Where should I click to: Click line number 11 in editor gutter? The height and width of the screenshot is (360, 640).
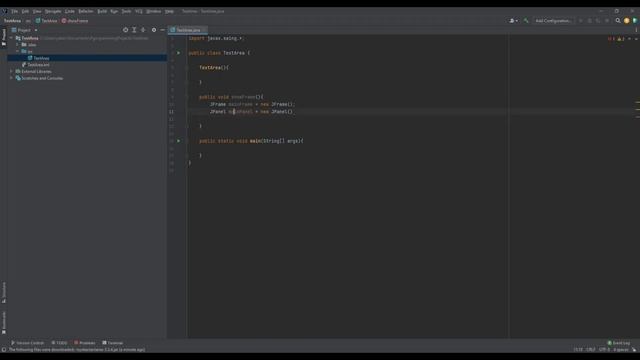point(171,111)
